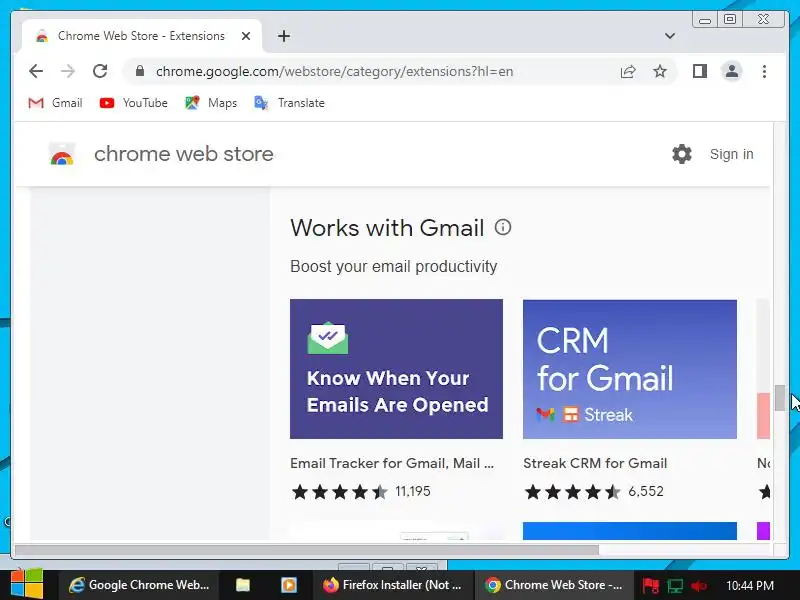This screenshot has height=600, width=800.
Task: Open a new tab with the plus button
Action: [284, 36]
